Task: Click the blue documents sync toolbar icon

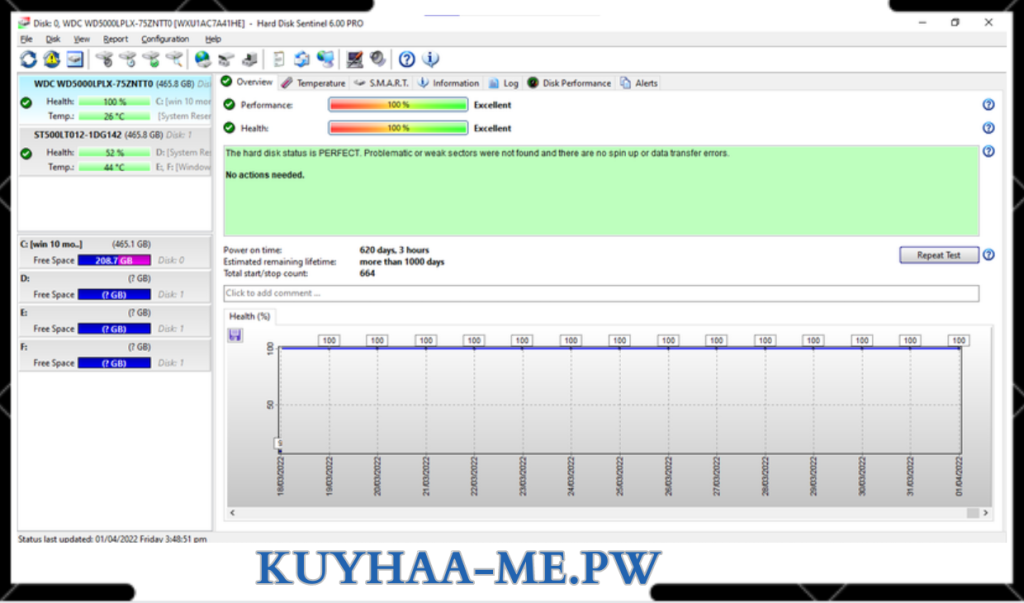Action: 301,59
